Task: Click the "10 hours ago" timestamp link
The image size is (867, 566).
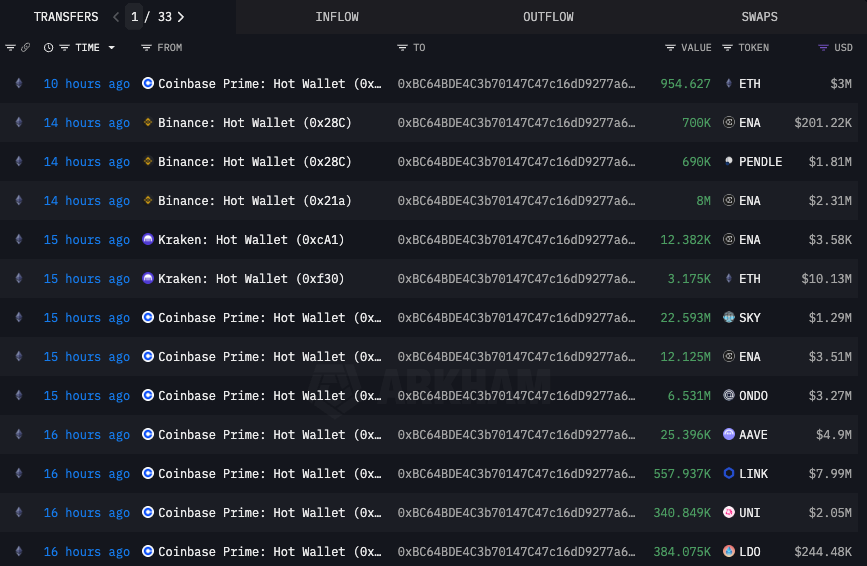Action: pyautogui.click(x=86, y=84)
